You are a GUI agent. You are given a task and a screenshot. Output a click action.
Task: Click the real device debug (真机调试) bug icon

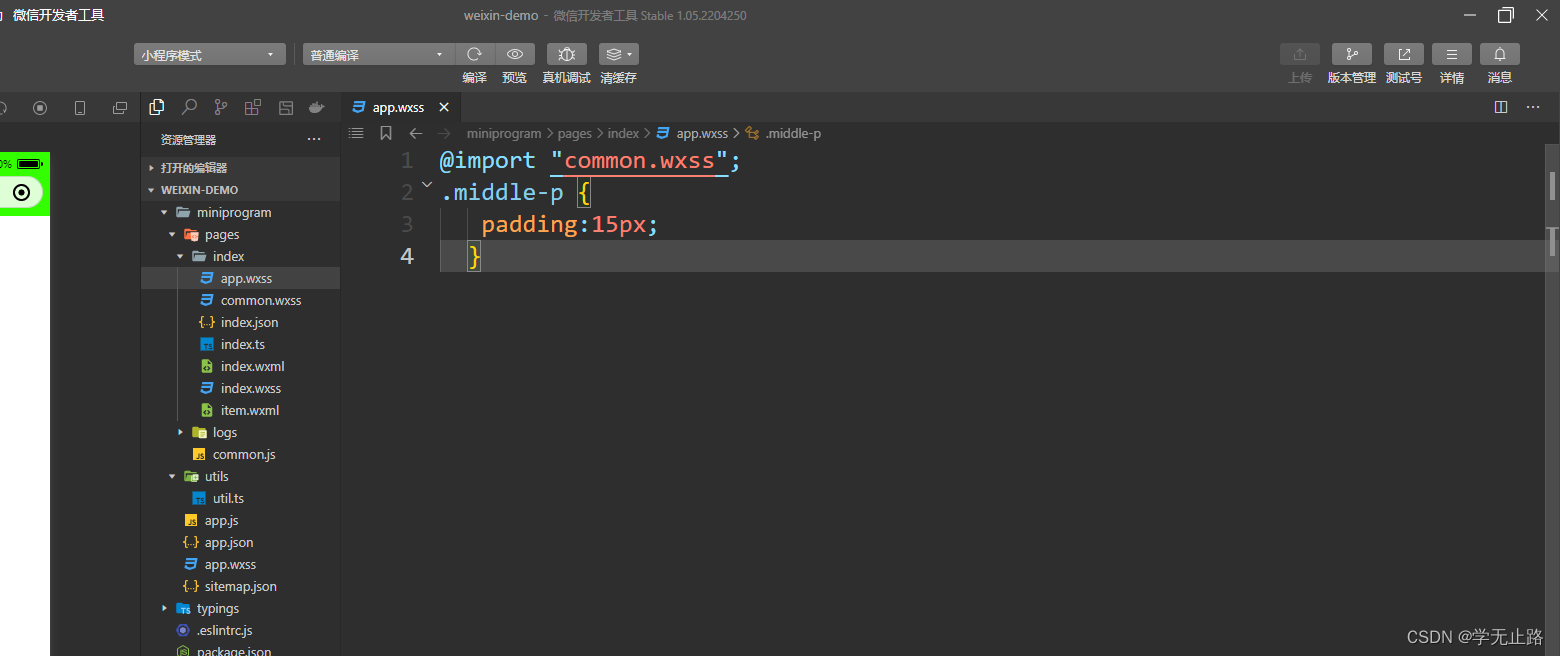tap(567, 54)
